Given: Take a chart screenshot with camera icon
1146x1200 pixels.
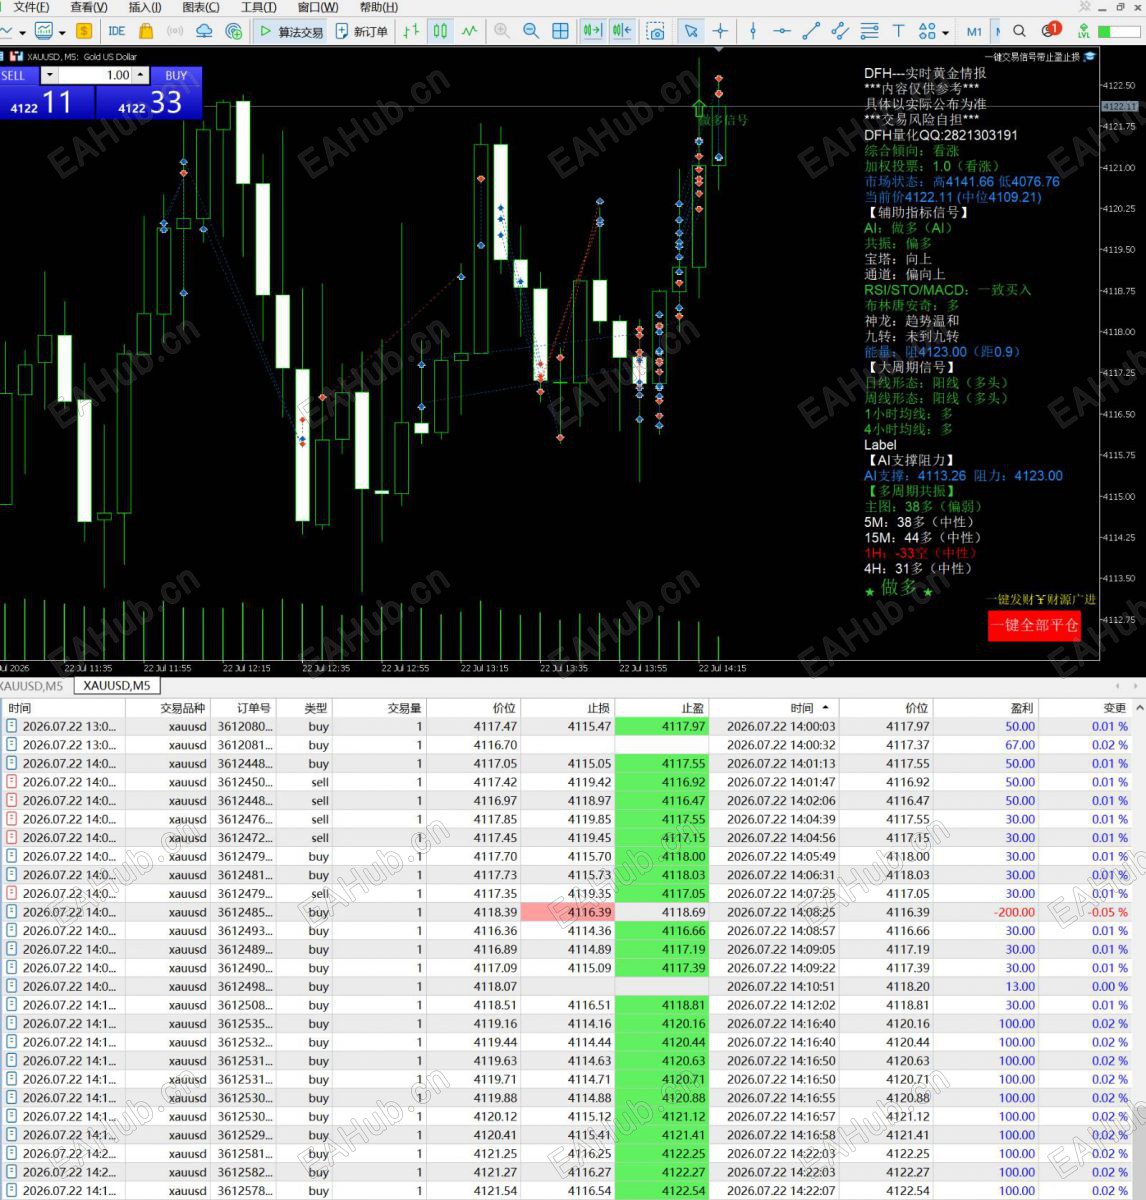Looking at the screenshot, I should pos(656,31).
